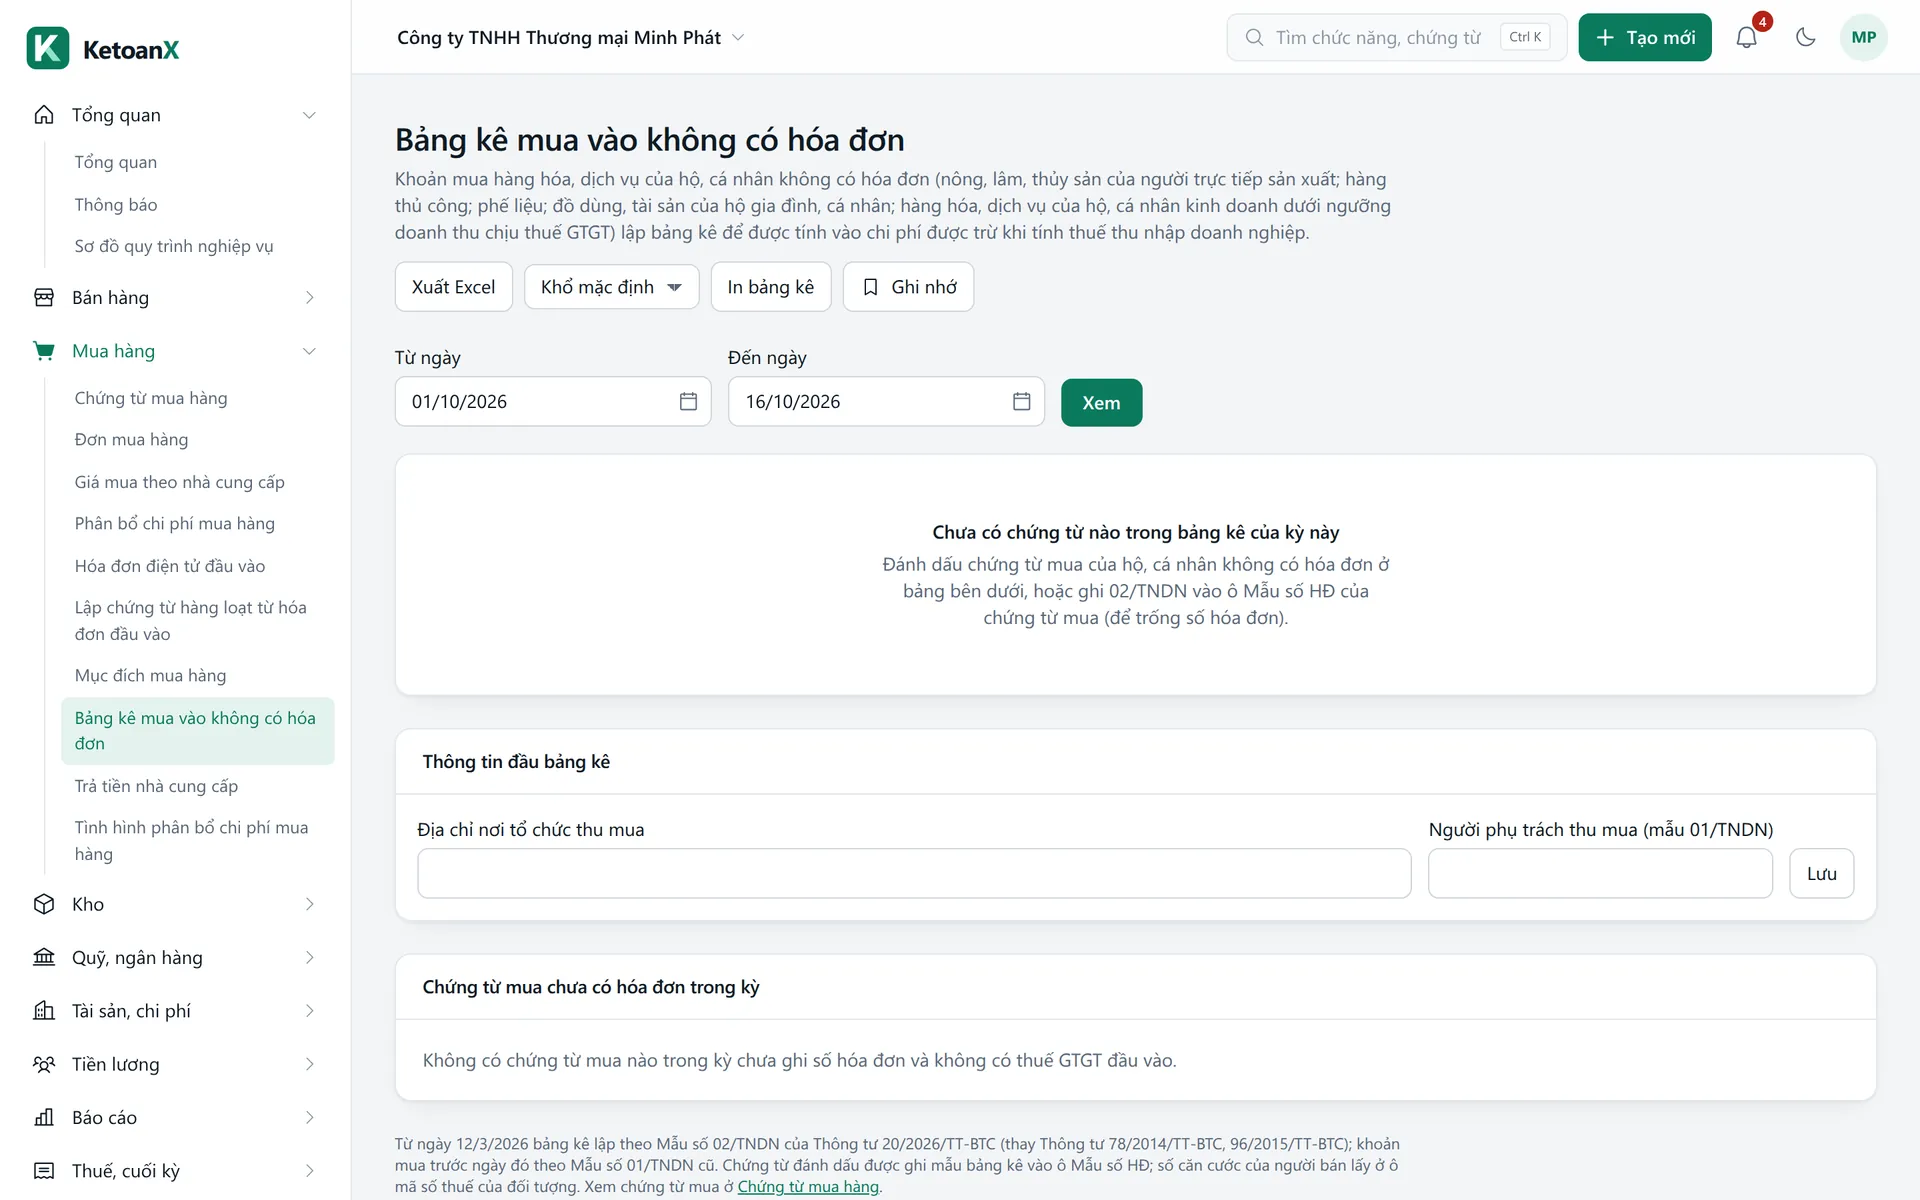Follow the Chứng từ mua hàng footer link
Screen dimensions: 1920x1200
click(x=808, y=1187)
